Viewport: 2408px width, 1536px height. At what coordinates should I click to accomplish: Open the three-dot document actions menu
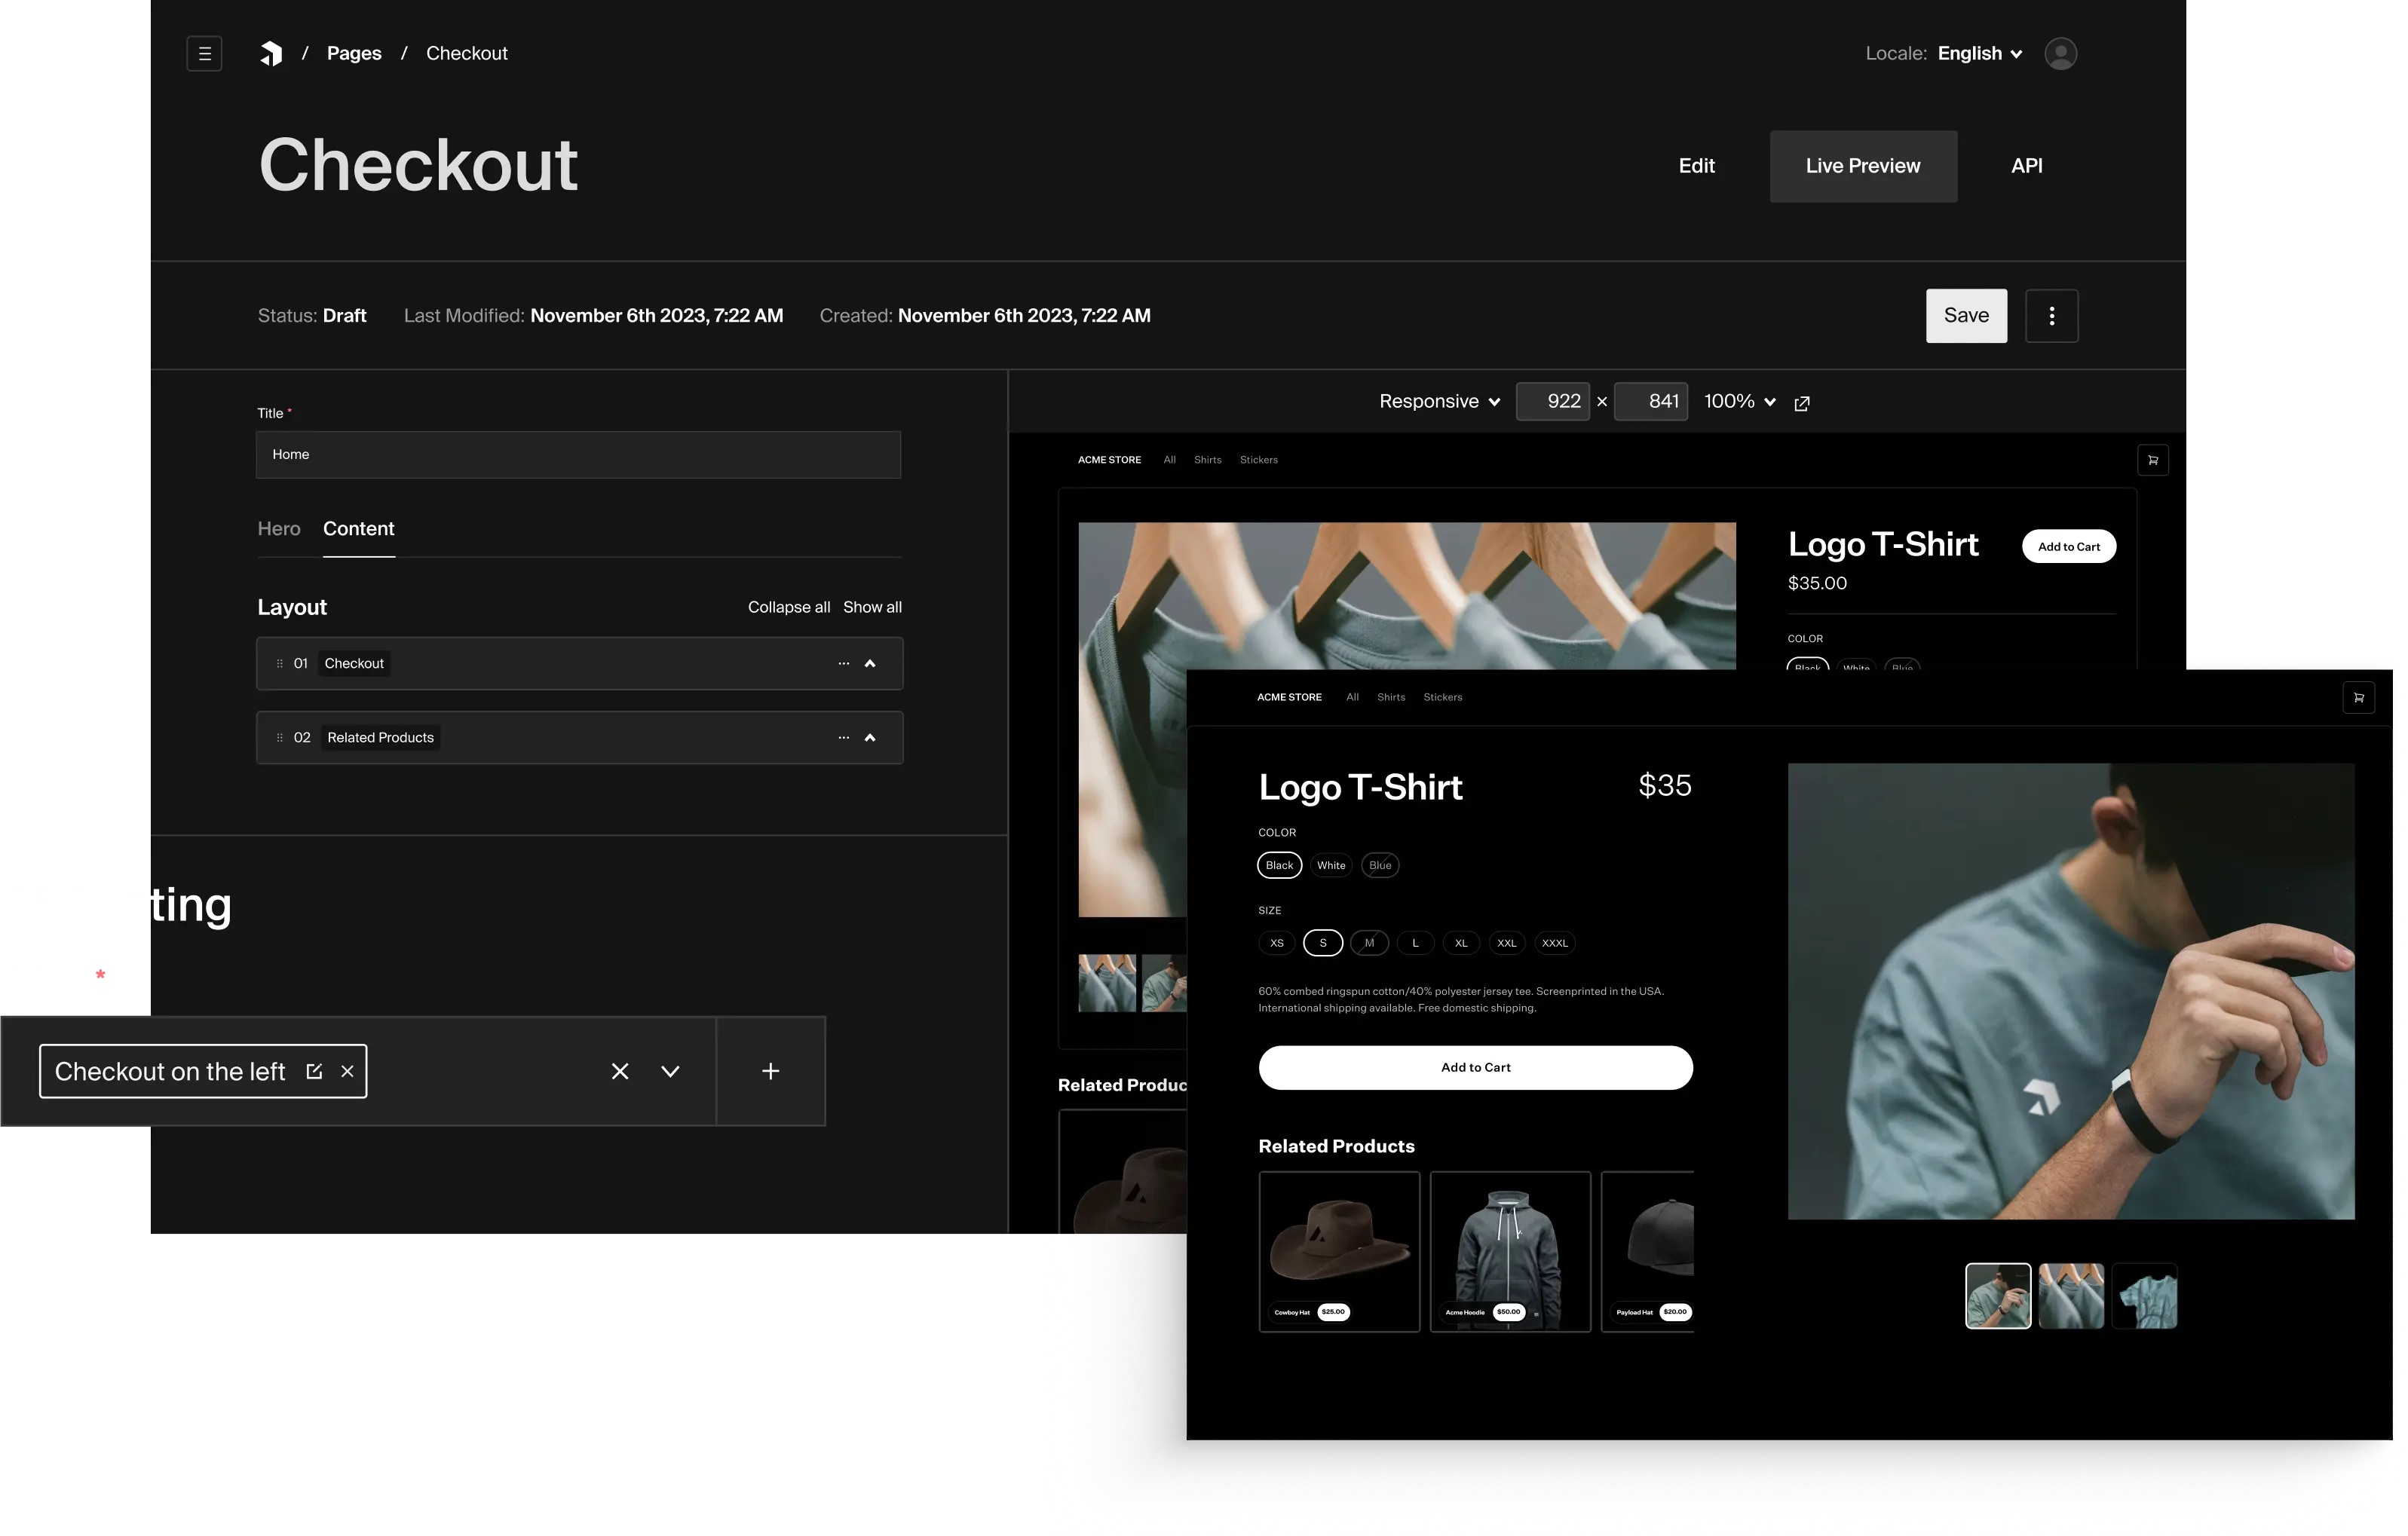click(x=2051, y=316)
